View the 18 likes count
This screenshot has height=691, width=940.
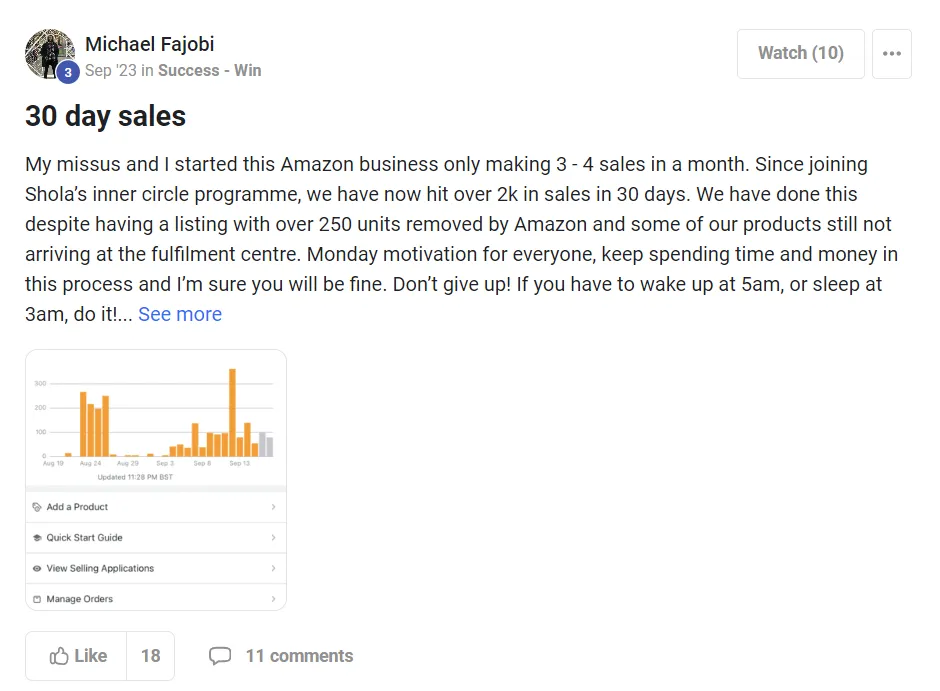point(150,656)
